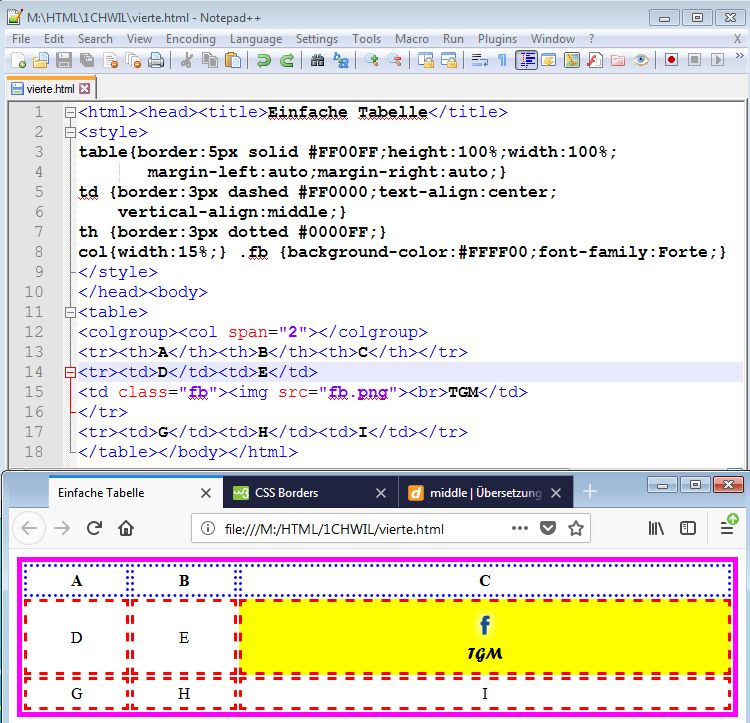This screenshot has height=723, width=750.
Task: Click the New file icon in Notepad++
Action: tap(18, 60)
